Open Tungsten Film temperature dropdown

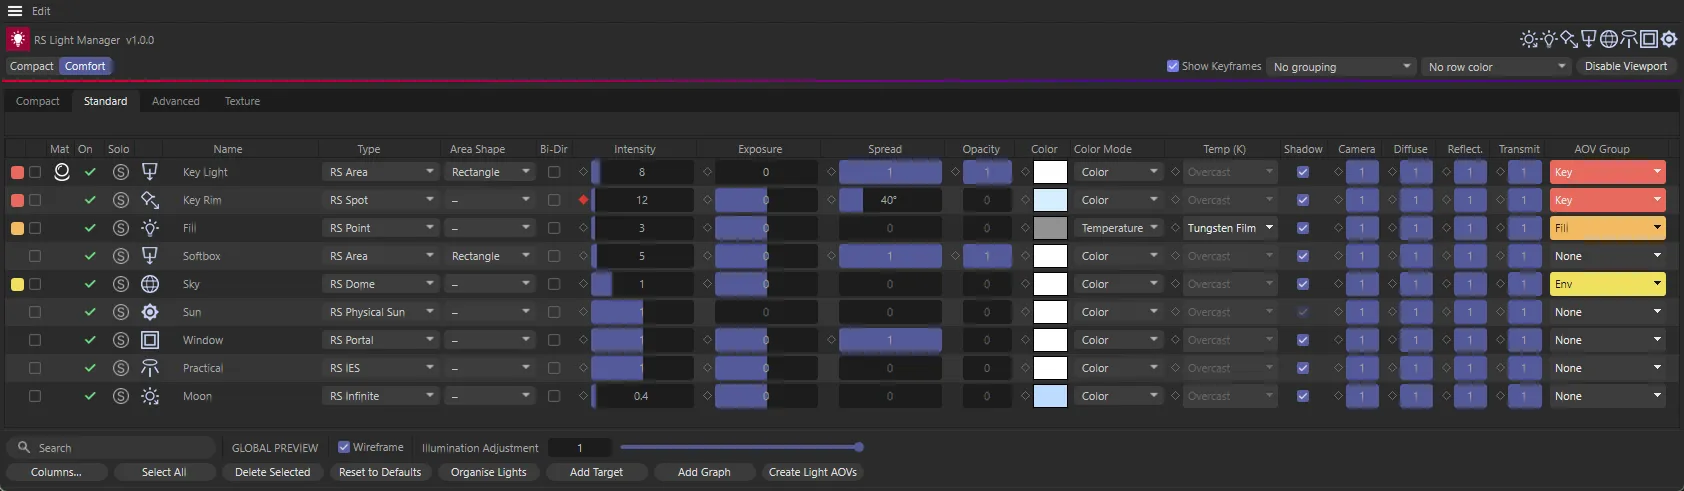click(x=1231, y=228)
